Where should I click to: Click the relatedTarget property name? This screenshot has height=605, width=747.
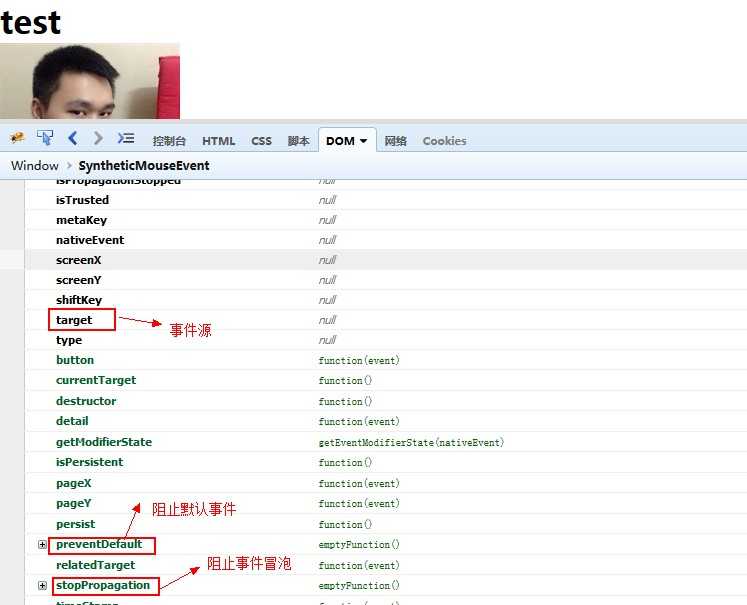[x=95, y=565]
